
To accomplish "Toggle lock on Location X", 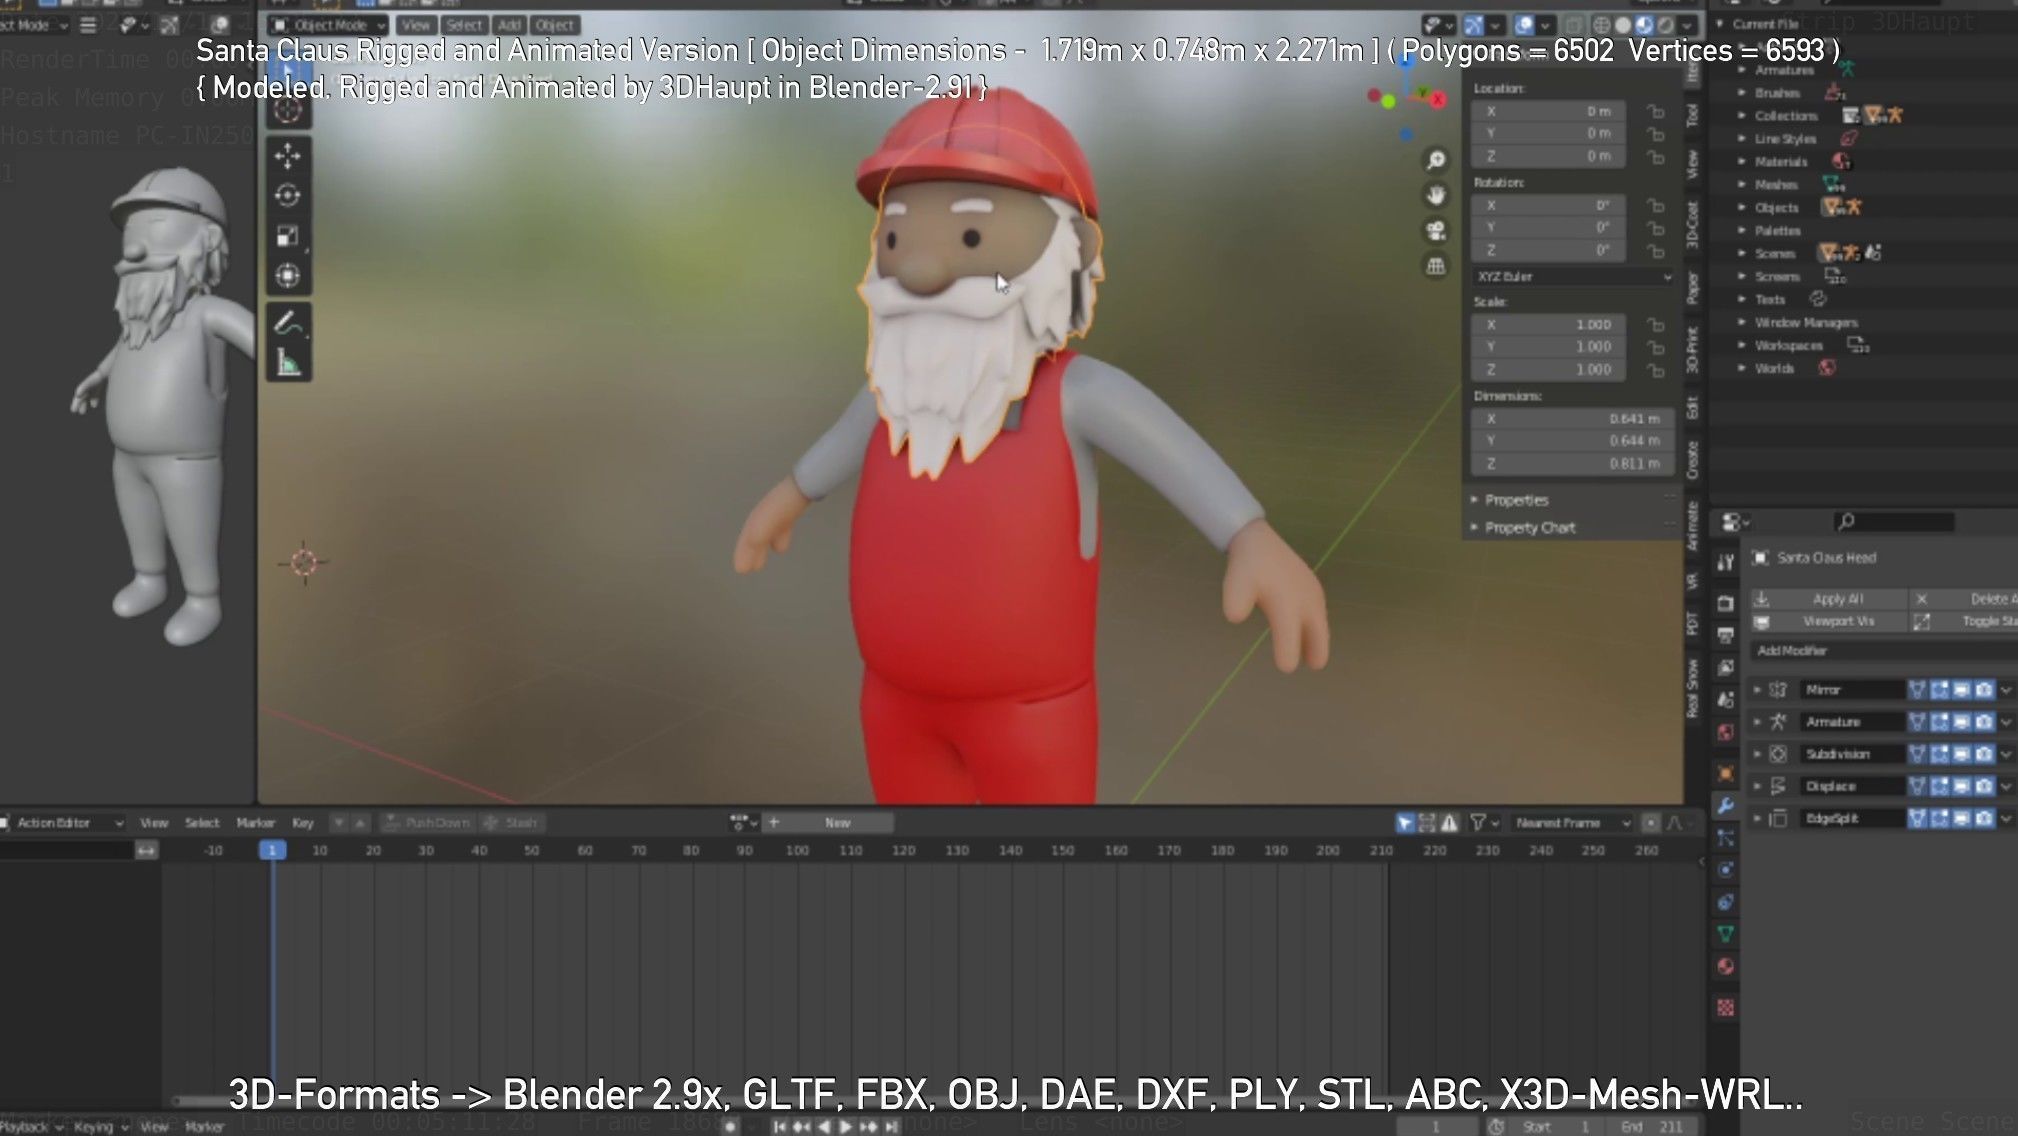I will click(x=1656, y=112).
